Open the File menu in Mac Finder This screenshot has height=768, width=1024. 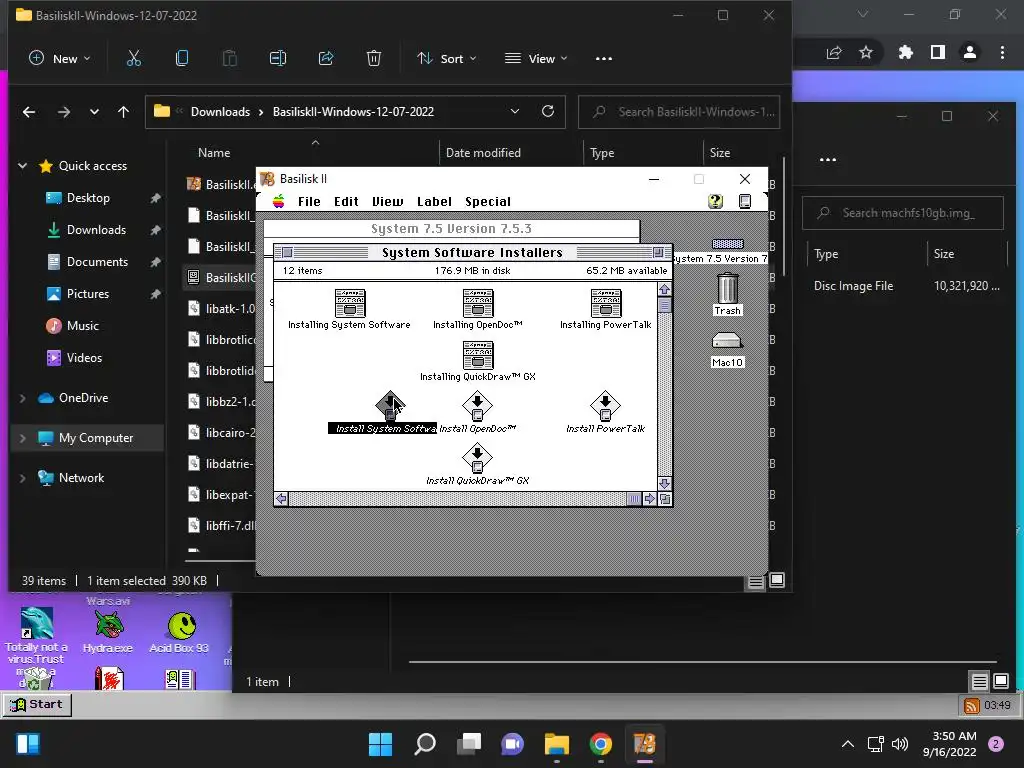[x=309, y=202]
